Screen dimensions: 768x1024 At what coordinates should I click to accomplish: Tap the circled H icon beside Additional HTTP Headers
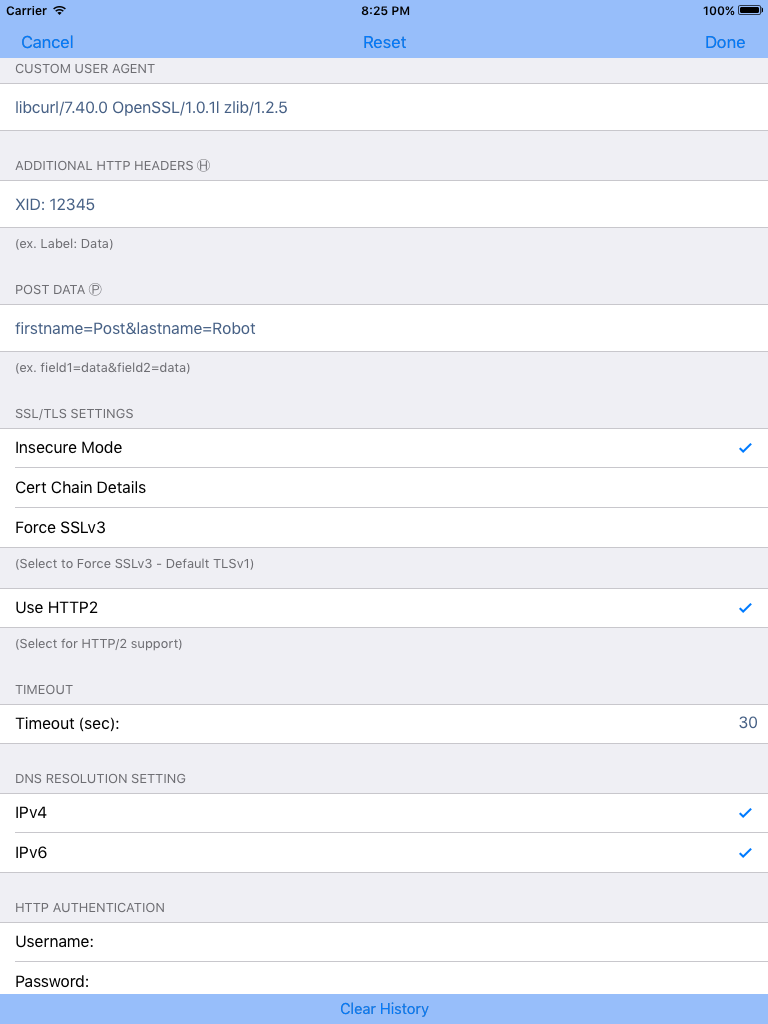[x=204, y=165]
